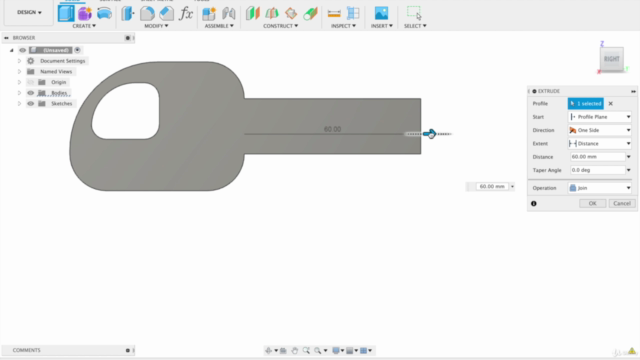Screen dimensions: 640x360
Task: Expand the Origin tree node
Action: point(19,82)
